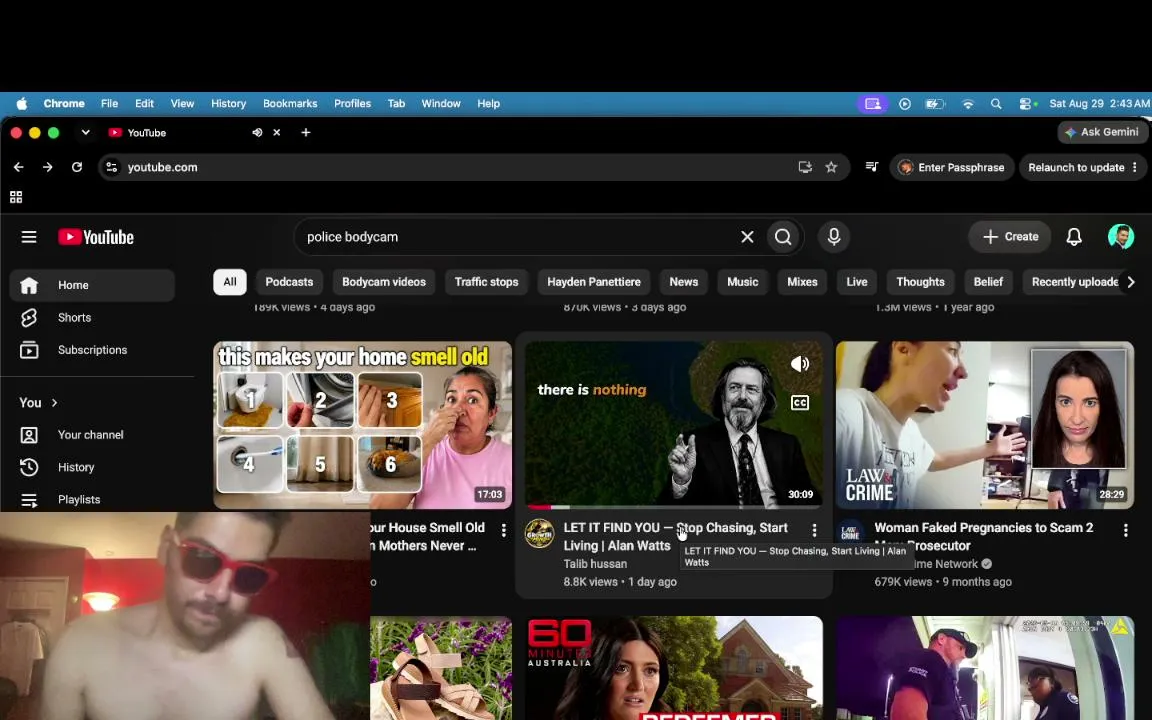The image size is (1152, 720).
Task: Click the Enter Passphrase profile button
Action: coord(951,168)
